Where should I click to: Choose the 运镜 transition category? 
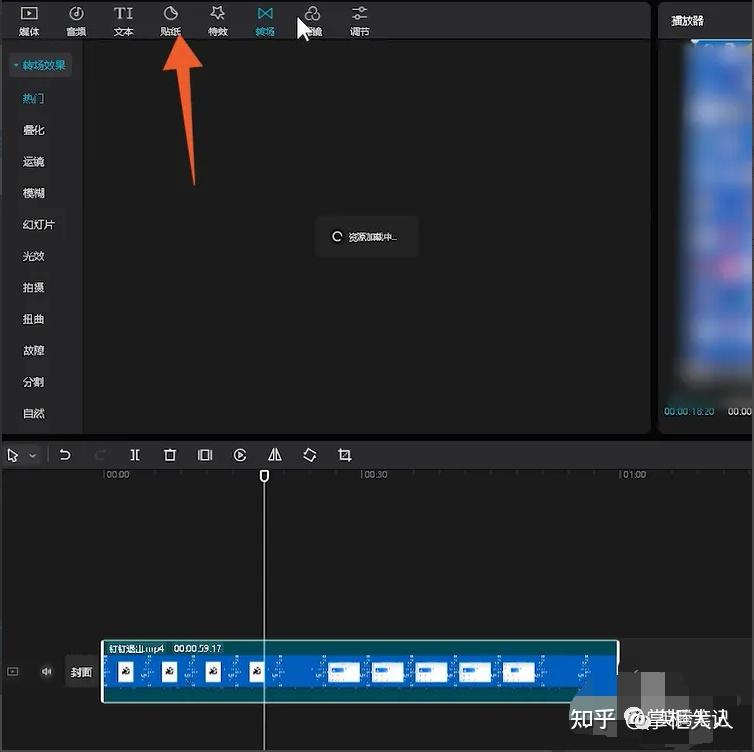click(x=33, y=162)
